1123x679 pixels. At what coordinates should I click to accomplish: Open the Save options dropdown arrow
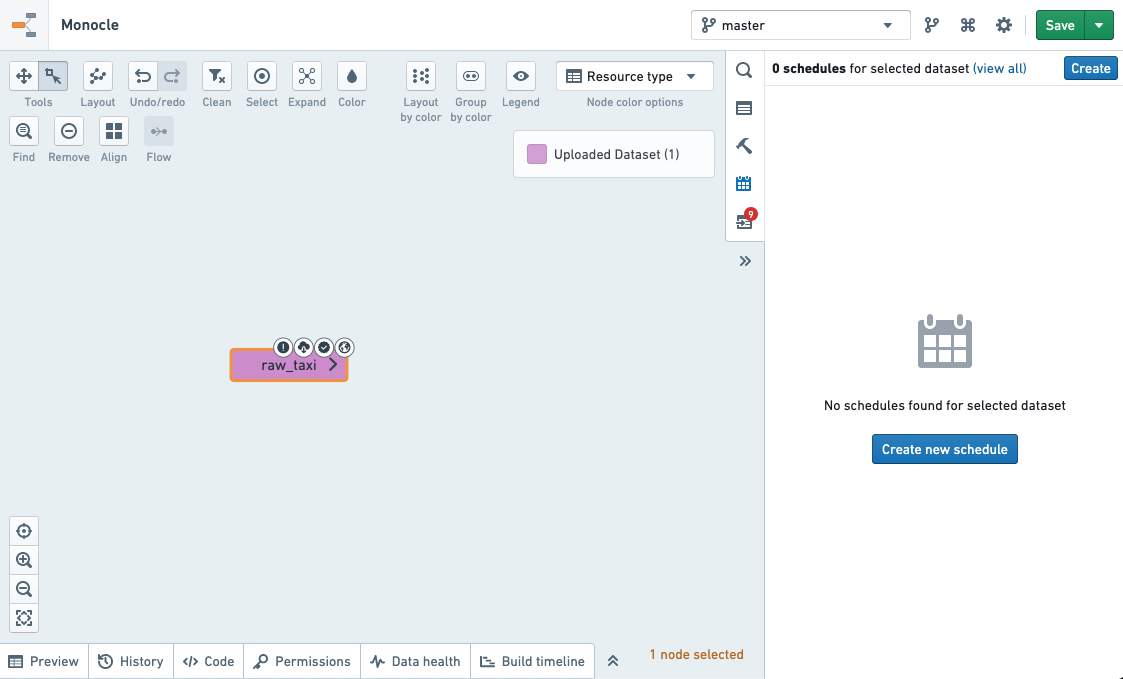[x=1099, y=25]
